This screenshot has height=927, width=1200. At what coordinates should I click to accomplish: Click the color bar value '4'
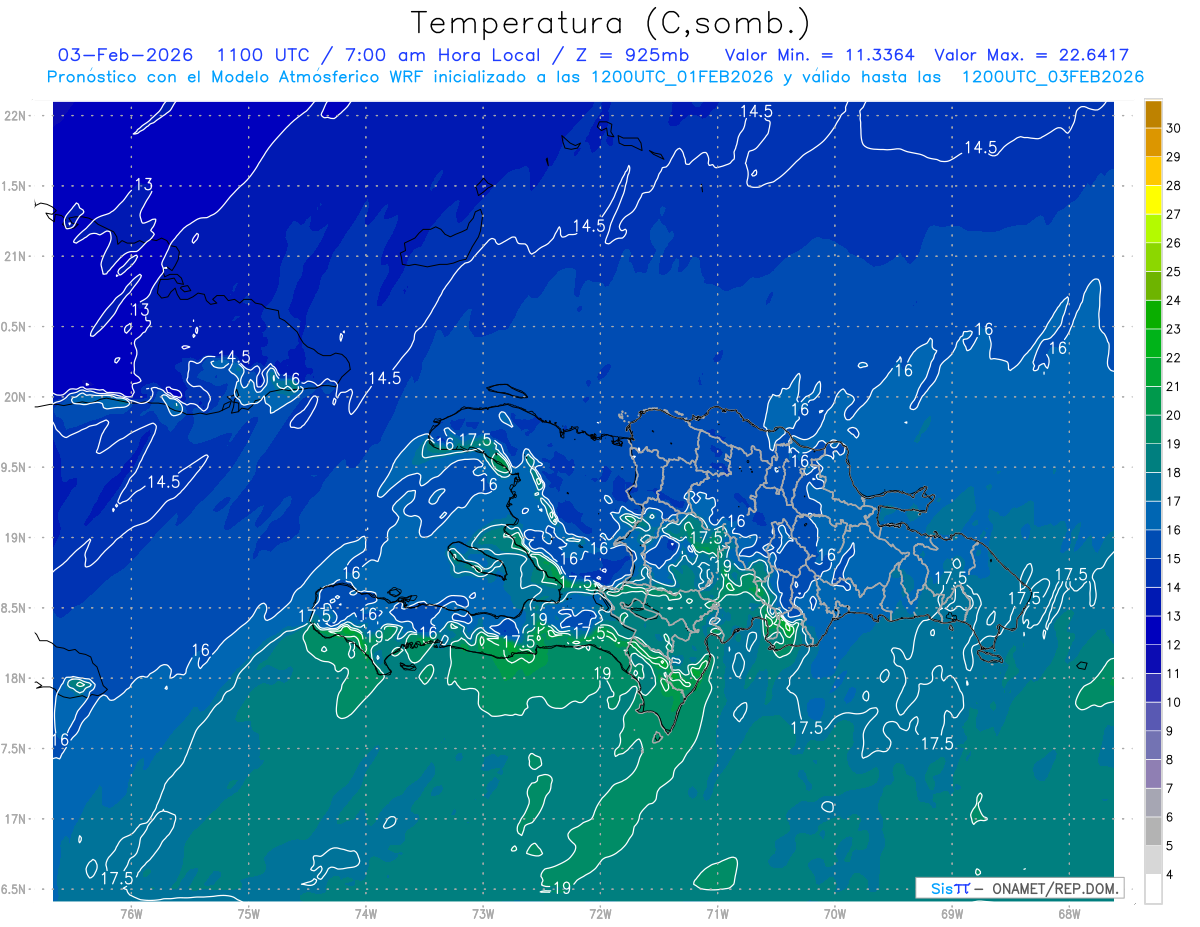click(1171, 875)
